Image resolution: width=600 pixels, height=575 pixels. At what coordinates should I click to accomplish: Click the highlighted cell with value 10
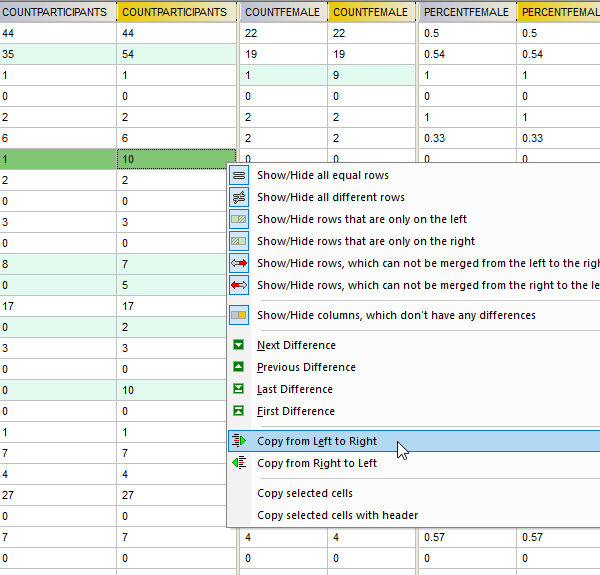pos(176,159)
